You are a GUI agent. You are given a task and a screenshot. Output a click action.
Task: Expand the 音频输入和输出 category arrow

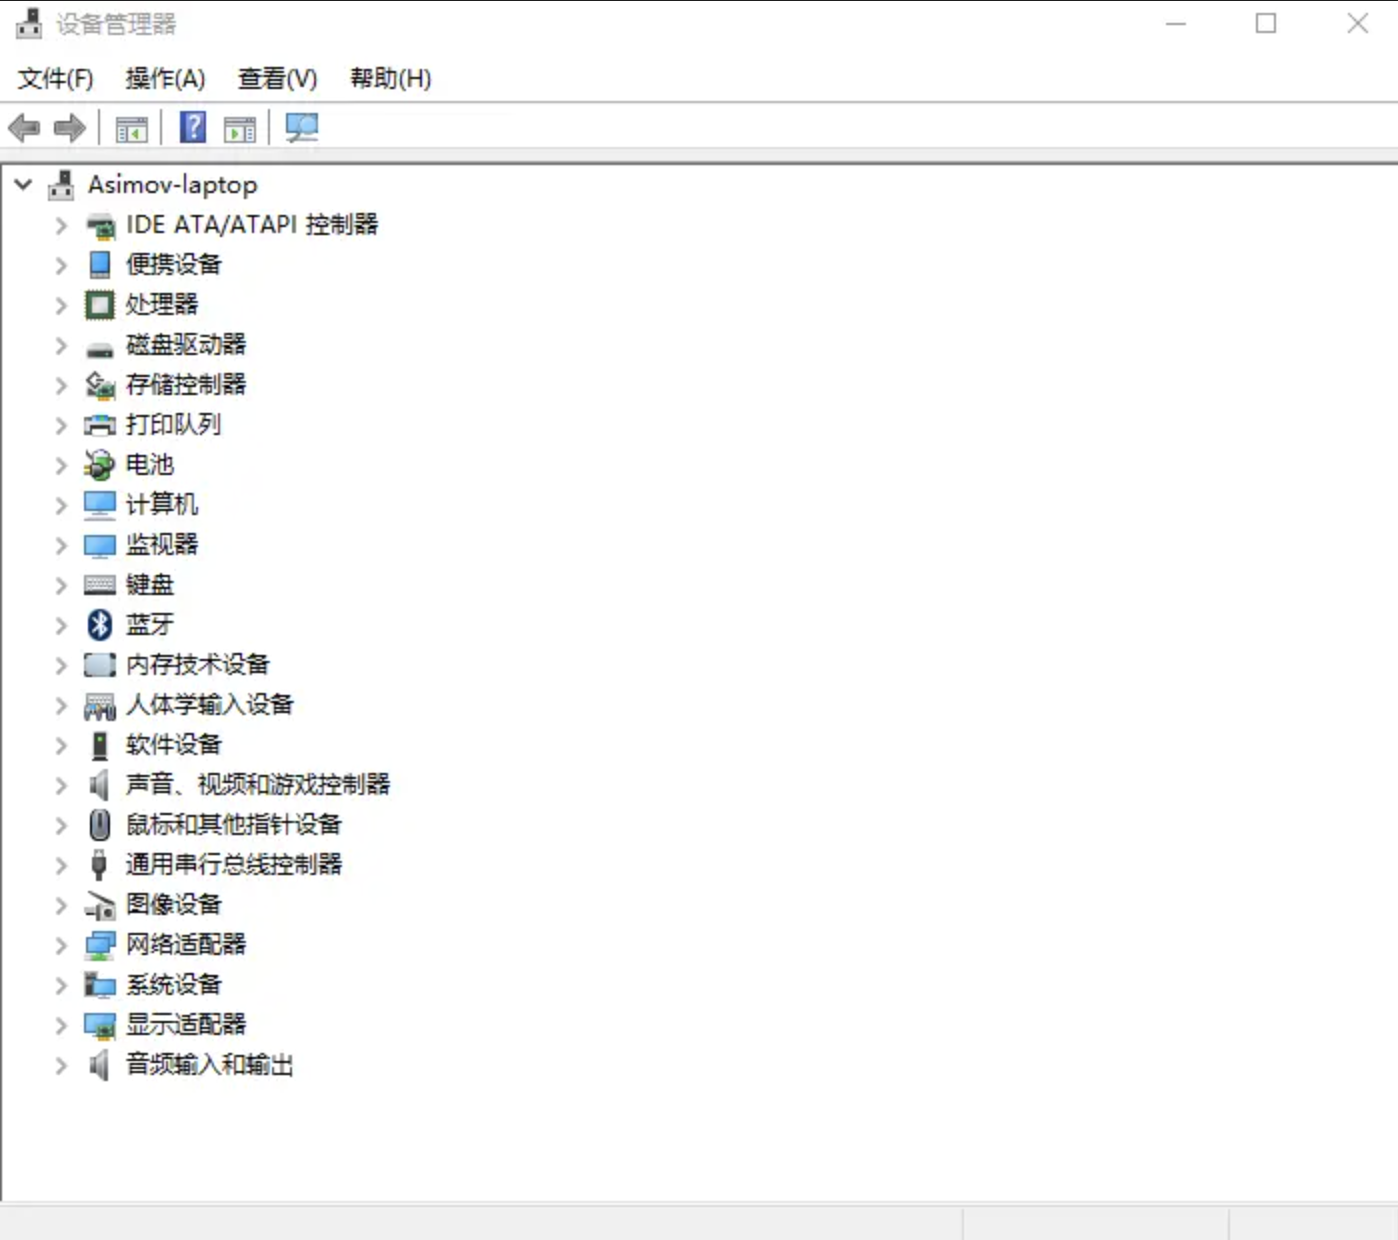tap(61, 1065)
